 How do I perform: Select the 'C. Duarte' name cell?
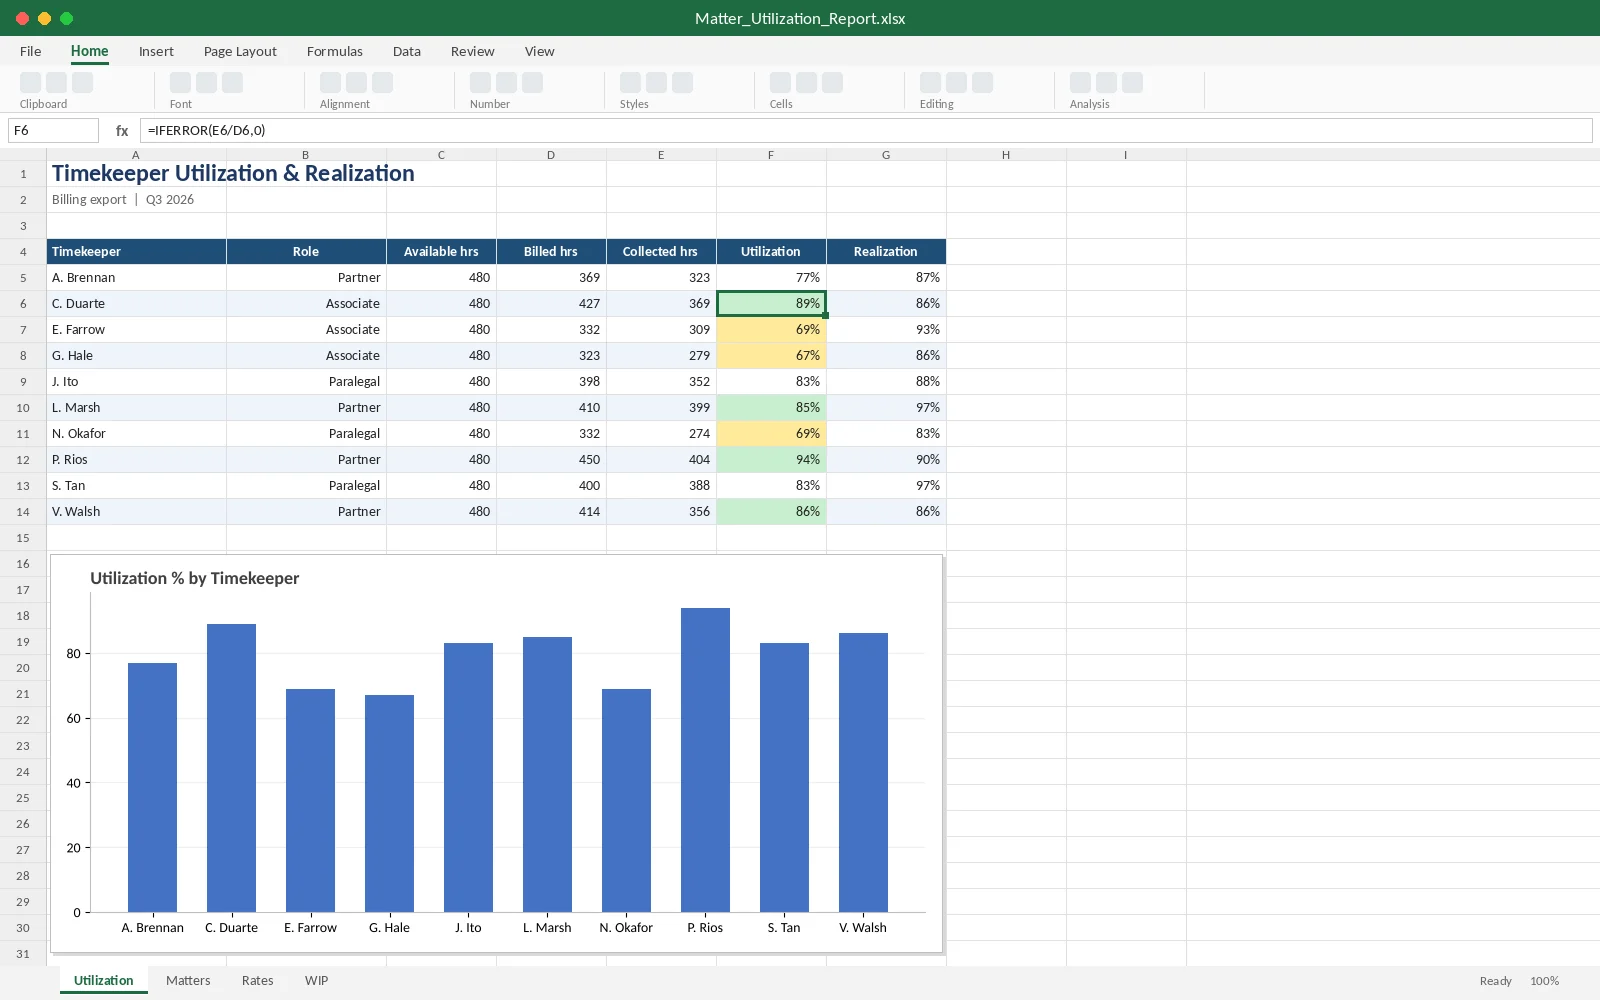click(x=136, y=304)
